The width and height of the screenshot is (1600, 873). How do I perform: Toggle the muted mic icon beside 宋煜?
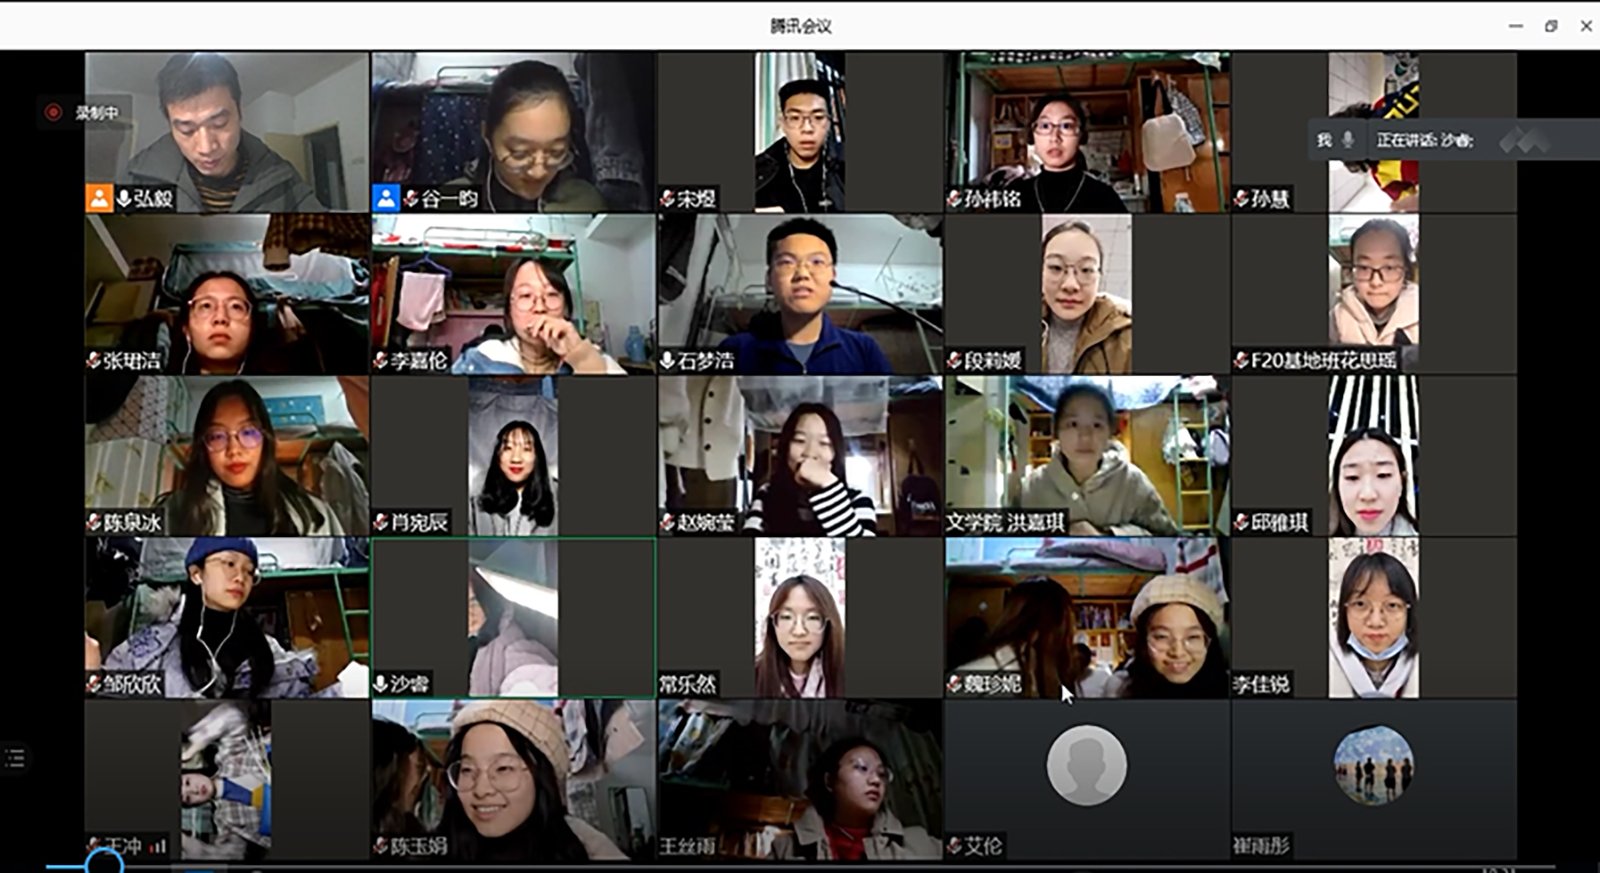(x=667, y=199)
